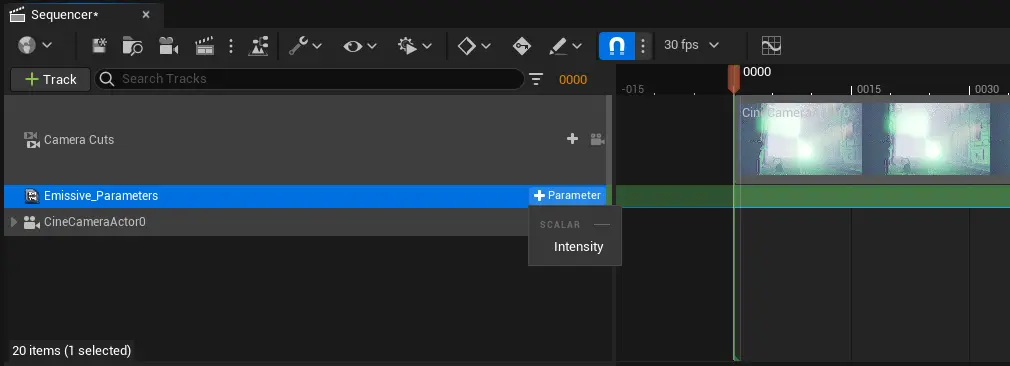Click the green Emissive_Parameters section bar
This screenshot has width=1010, height=366.
click(872, 196)
